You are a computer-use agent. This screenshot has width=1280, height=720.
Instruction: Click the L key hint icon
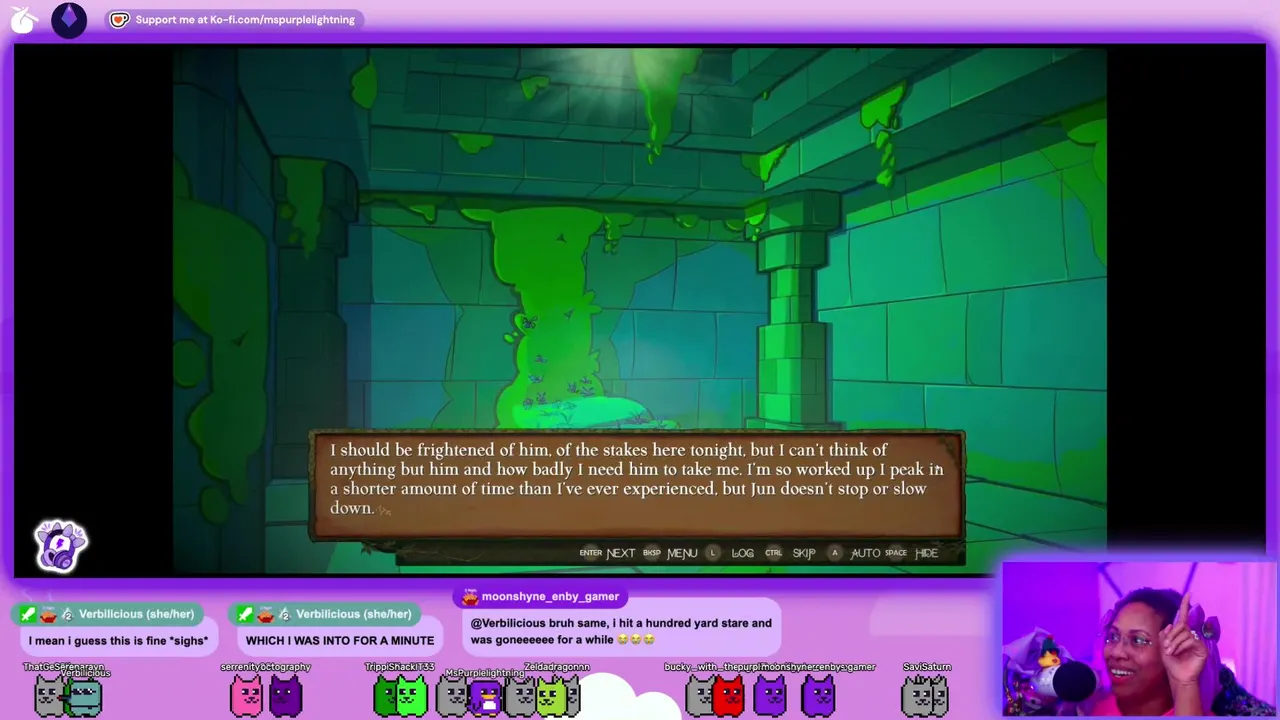(713, 553)
